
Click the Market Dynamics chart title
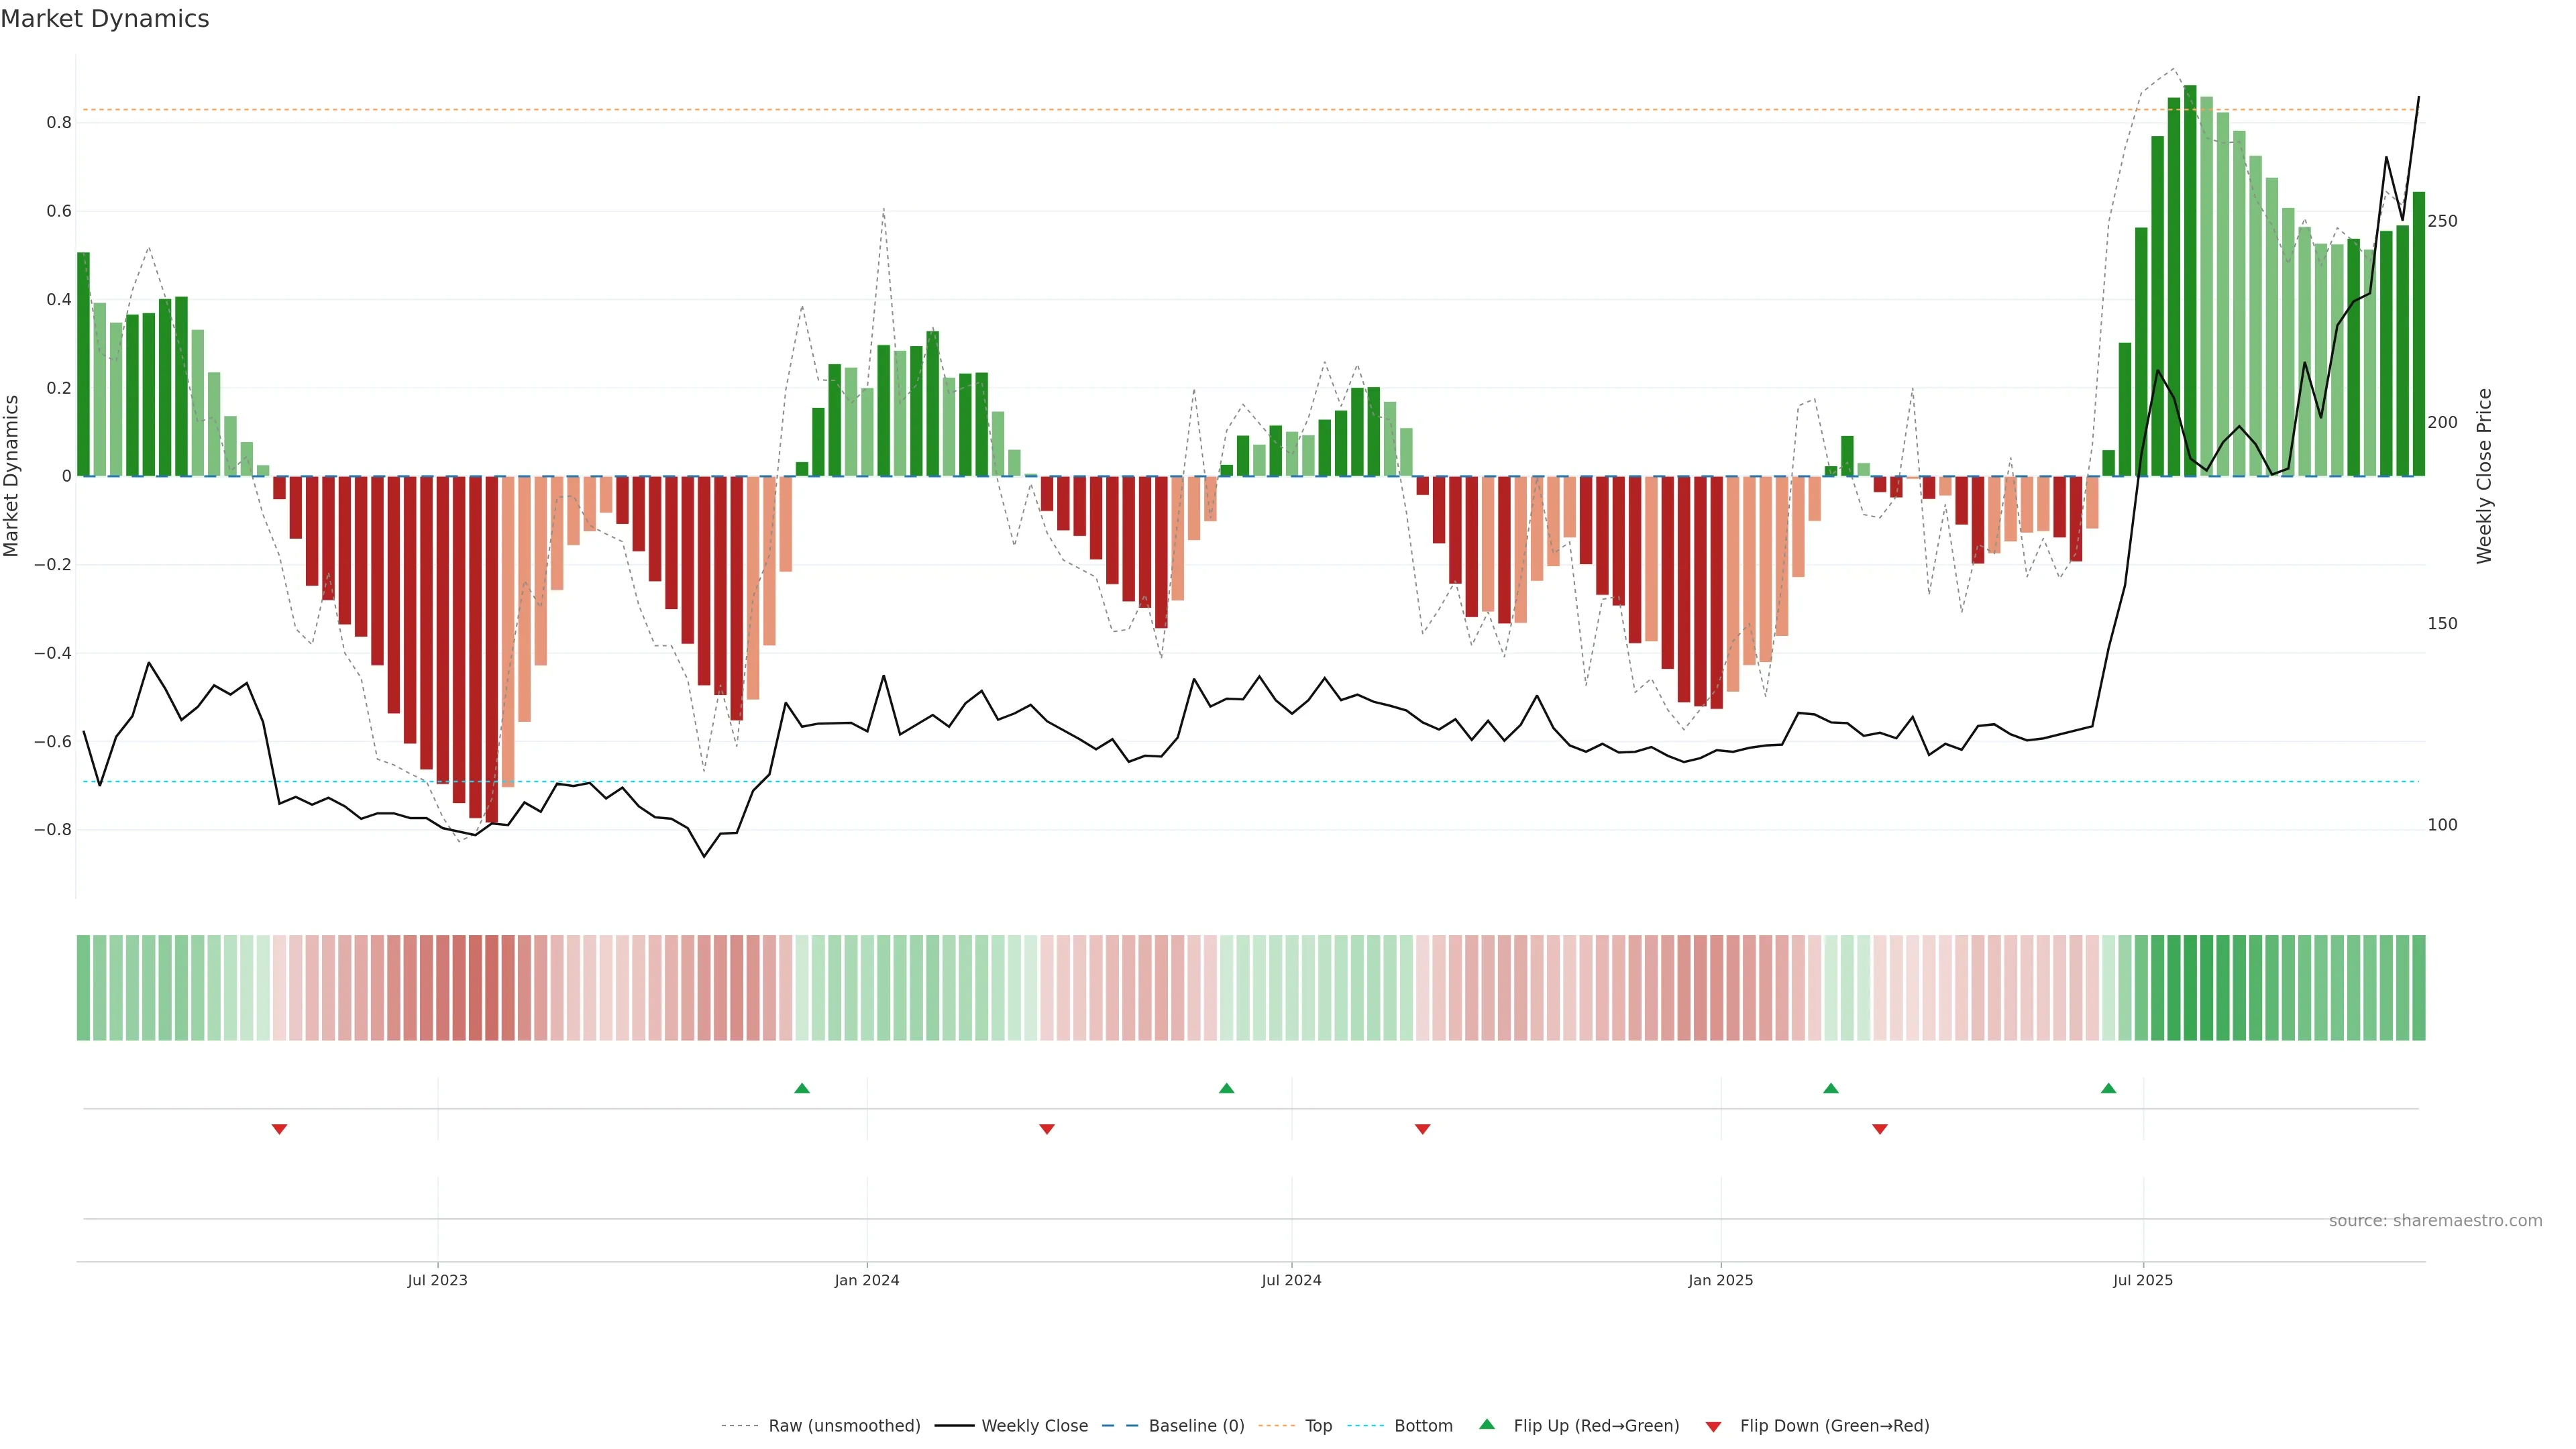click(x=105, y=19)
